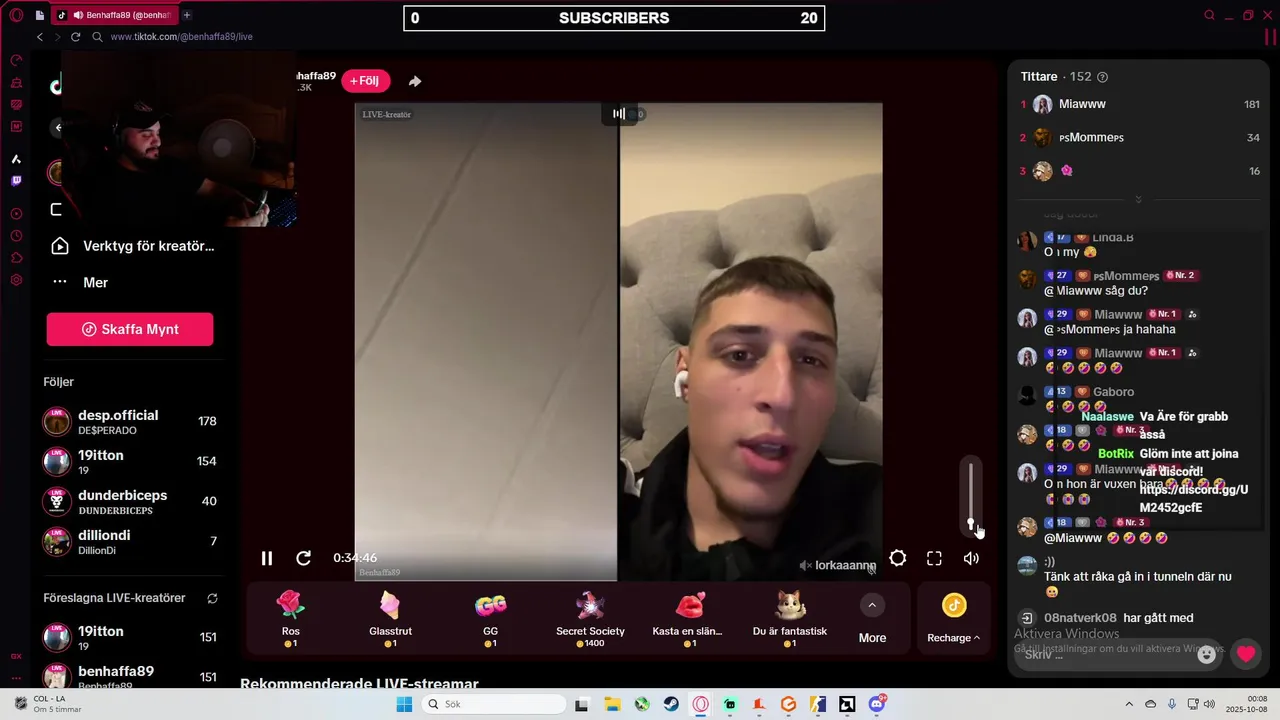Open dilliondi live channel
The height and width of the screenshot is (720, 1280).
coord(130,541)
